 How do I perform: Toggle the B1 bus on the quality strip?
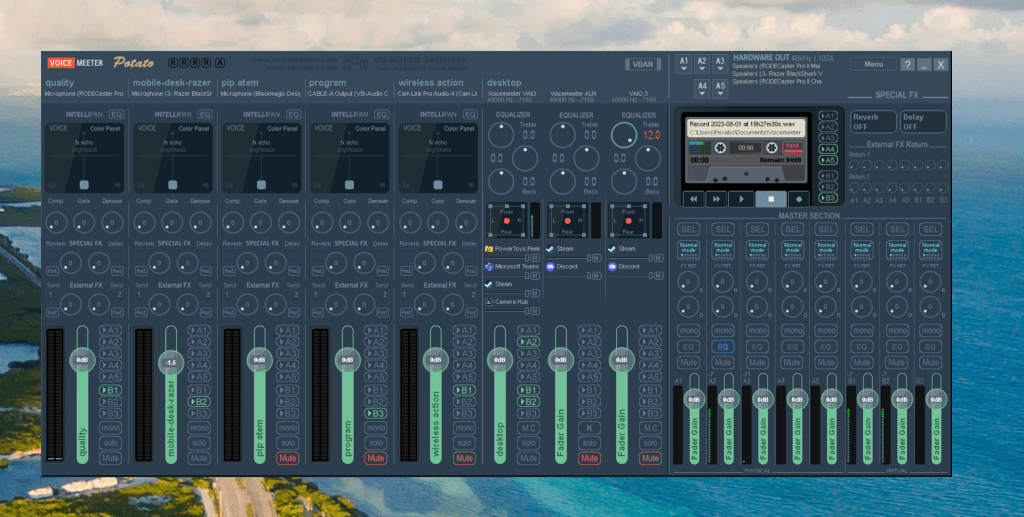point(110,390)
